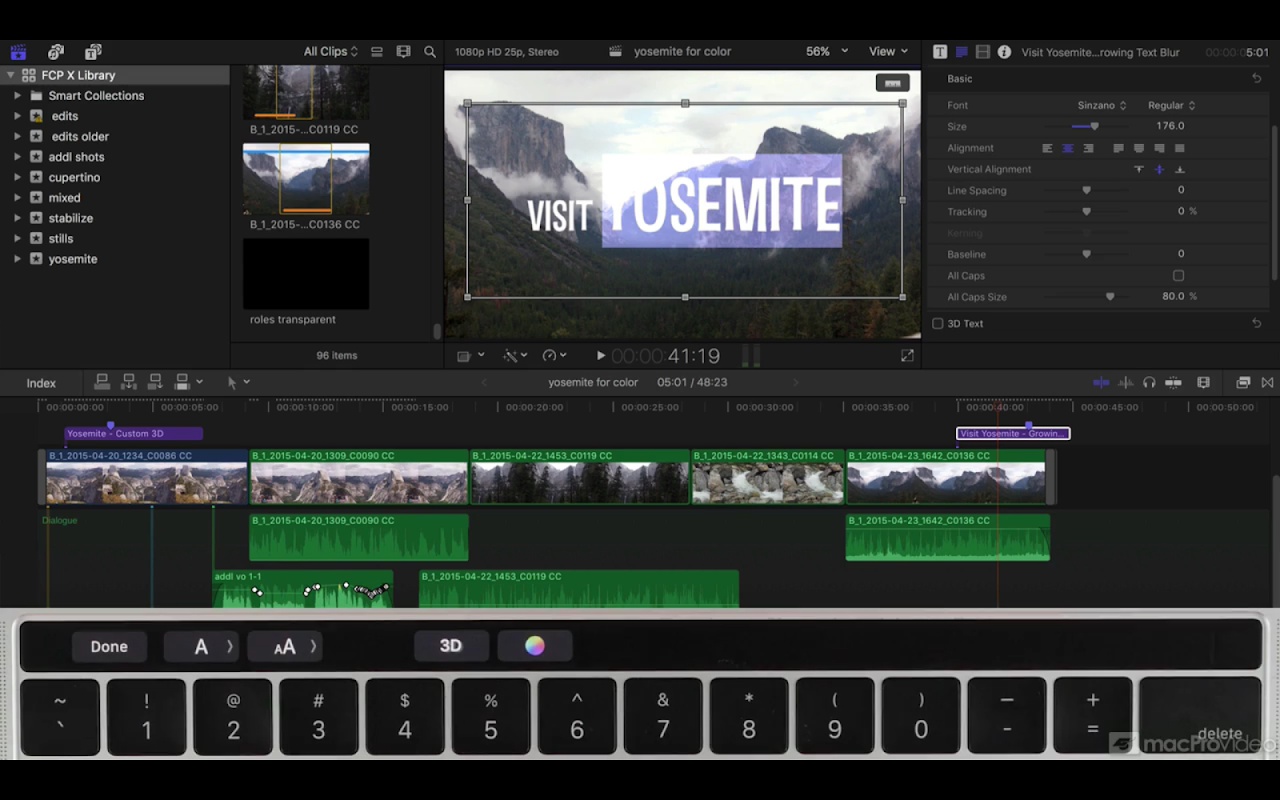Viewport: 1280px width, 800px height.
Task: Click the browser search magnifier icon
Action: point(430,52)
